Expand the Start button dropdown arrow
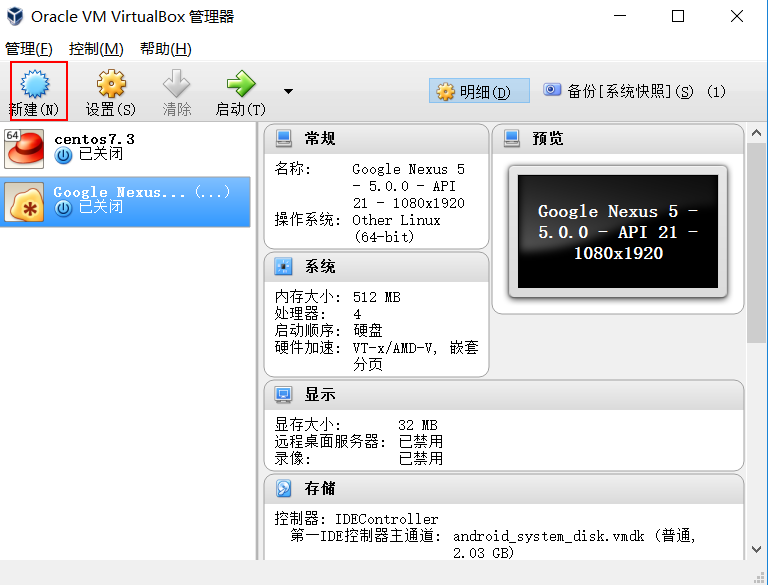 click(x=288, y=91)
